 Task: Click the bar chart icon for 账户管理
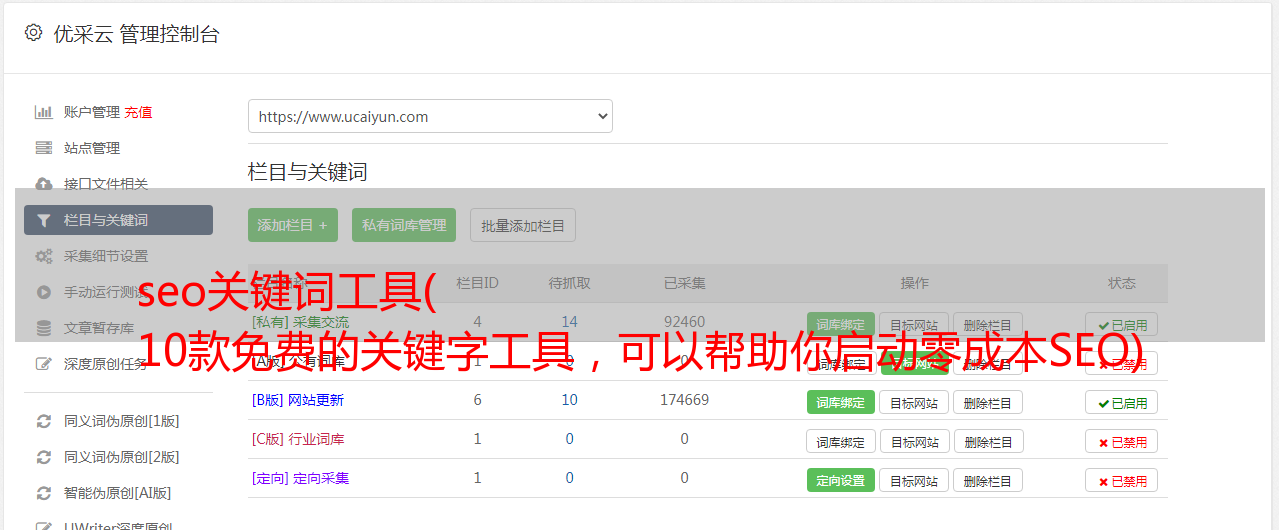point(43,112)
